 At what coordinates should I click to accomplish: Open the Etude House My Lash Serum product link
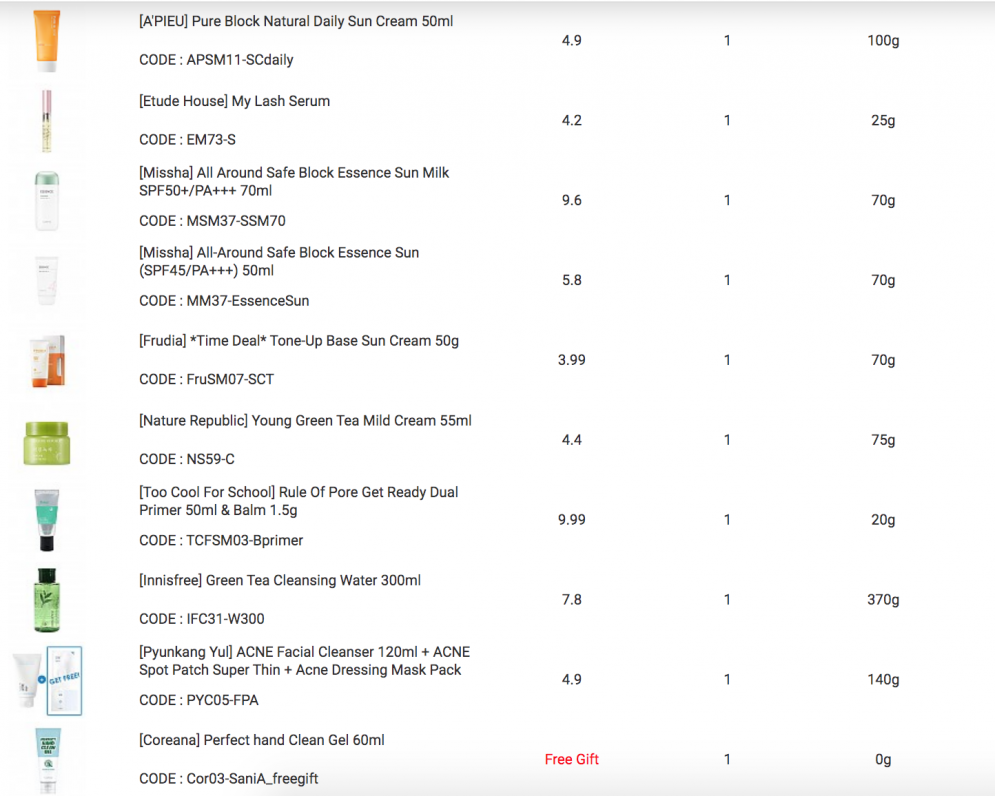click(234, 101)
